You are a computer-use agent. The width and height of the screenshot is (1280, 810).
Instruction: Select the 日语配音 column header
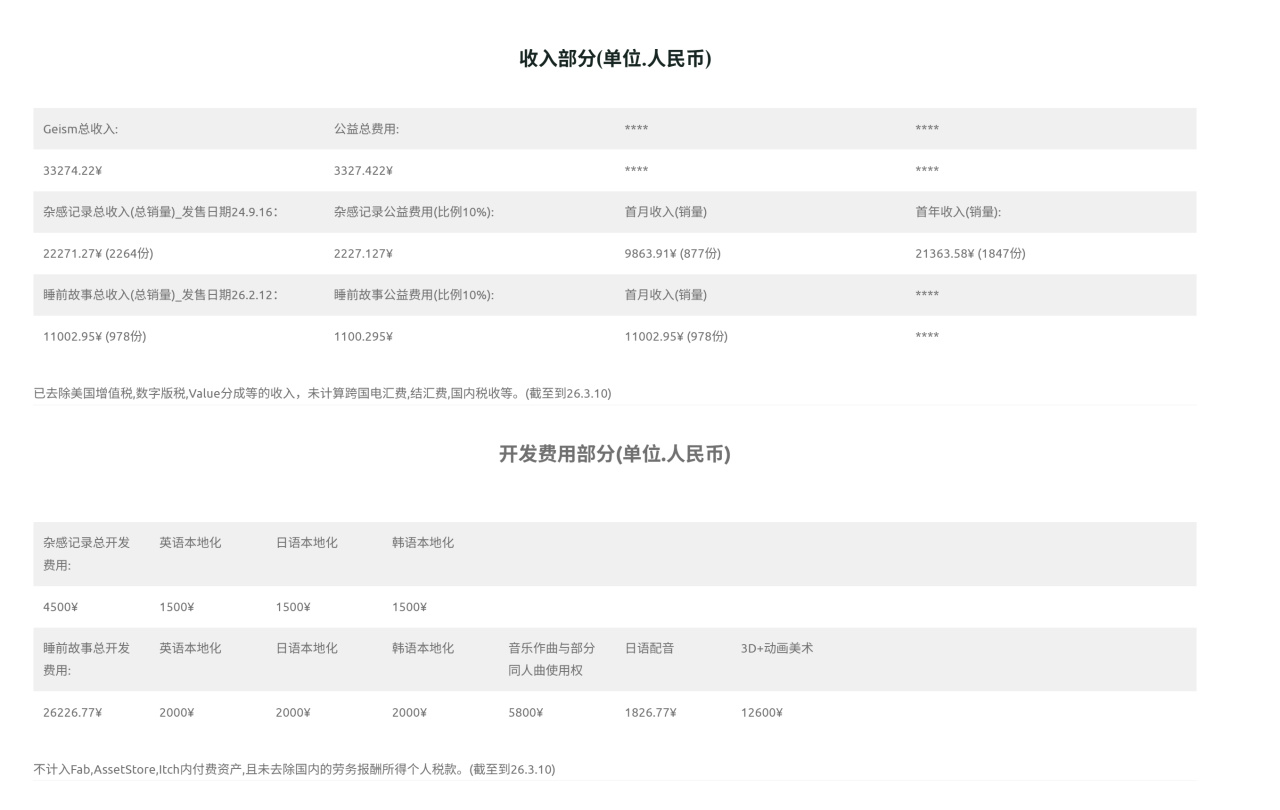(649, 649)
